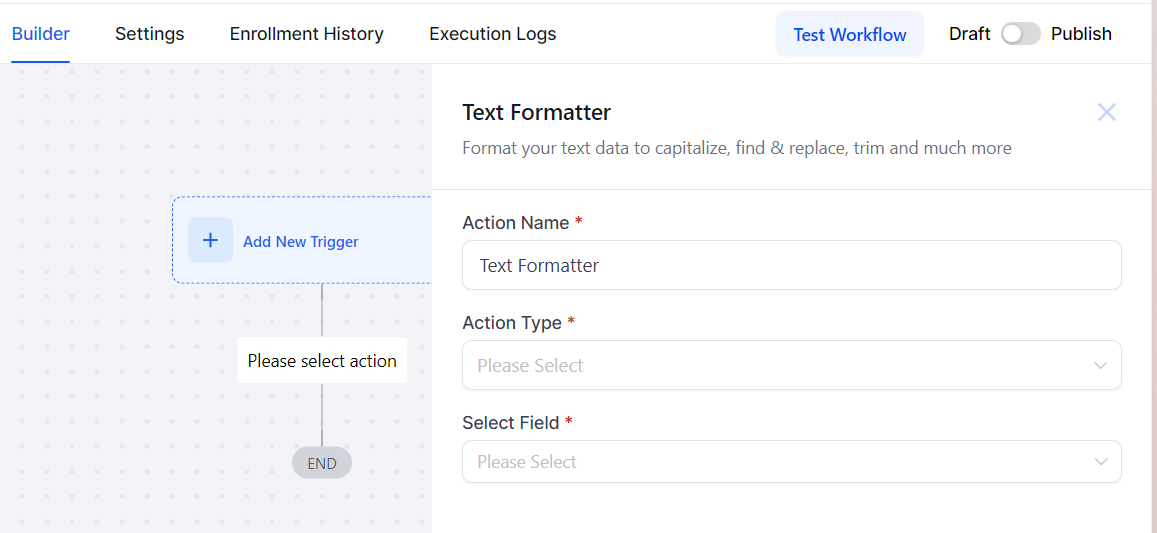The width and height of the screenshot is (1157, 533).
Task: Click the empty dotted canvas area
Action: (90, 400)
